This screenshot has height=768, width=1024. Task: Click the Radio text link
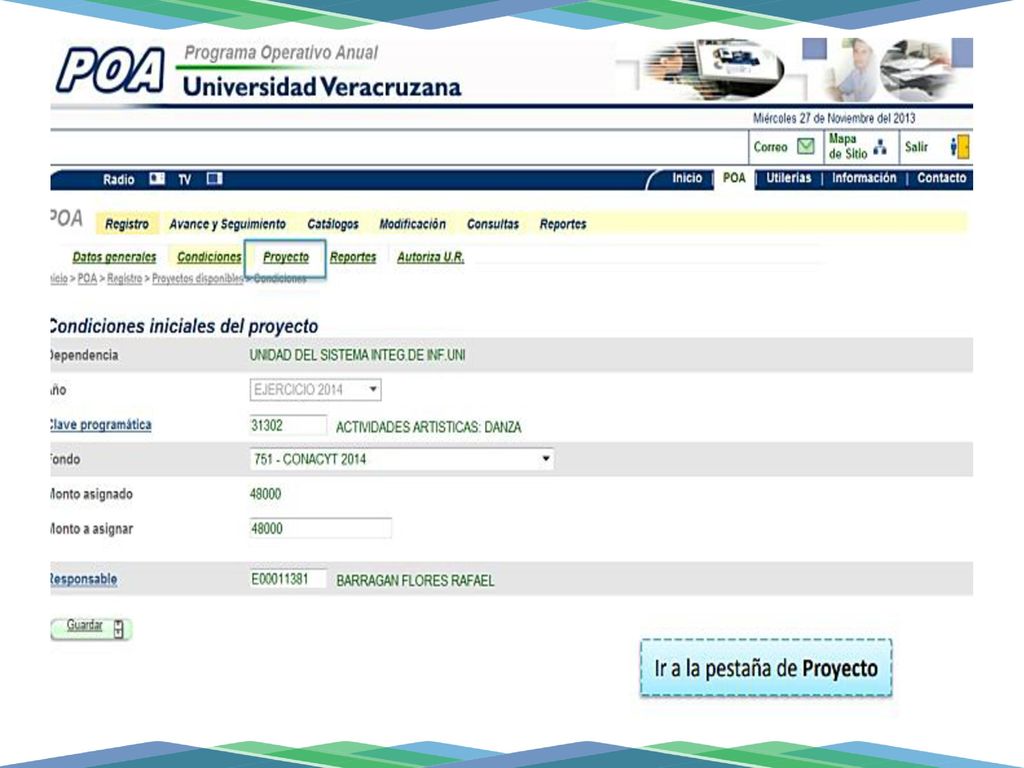point(118,179)
